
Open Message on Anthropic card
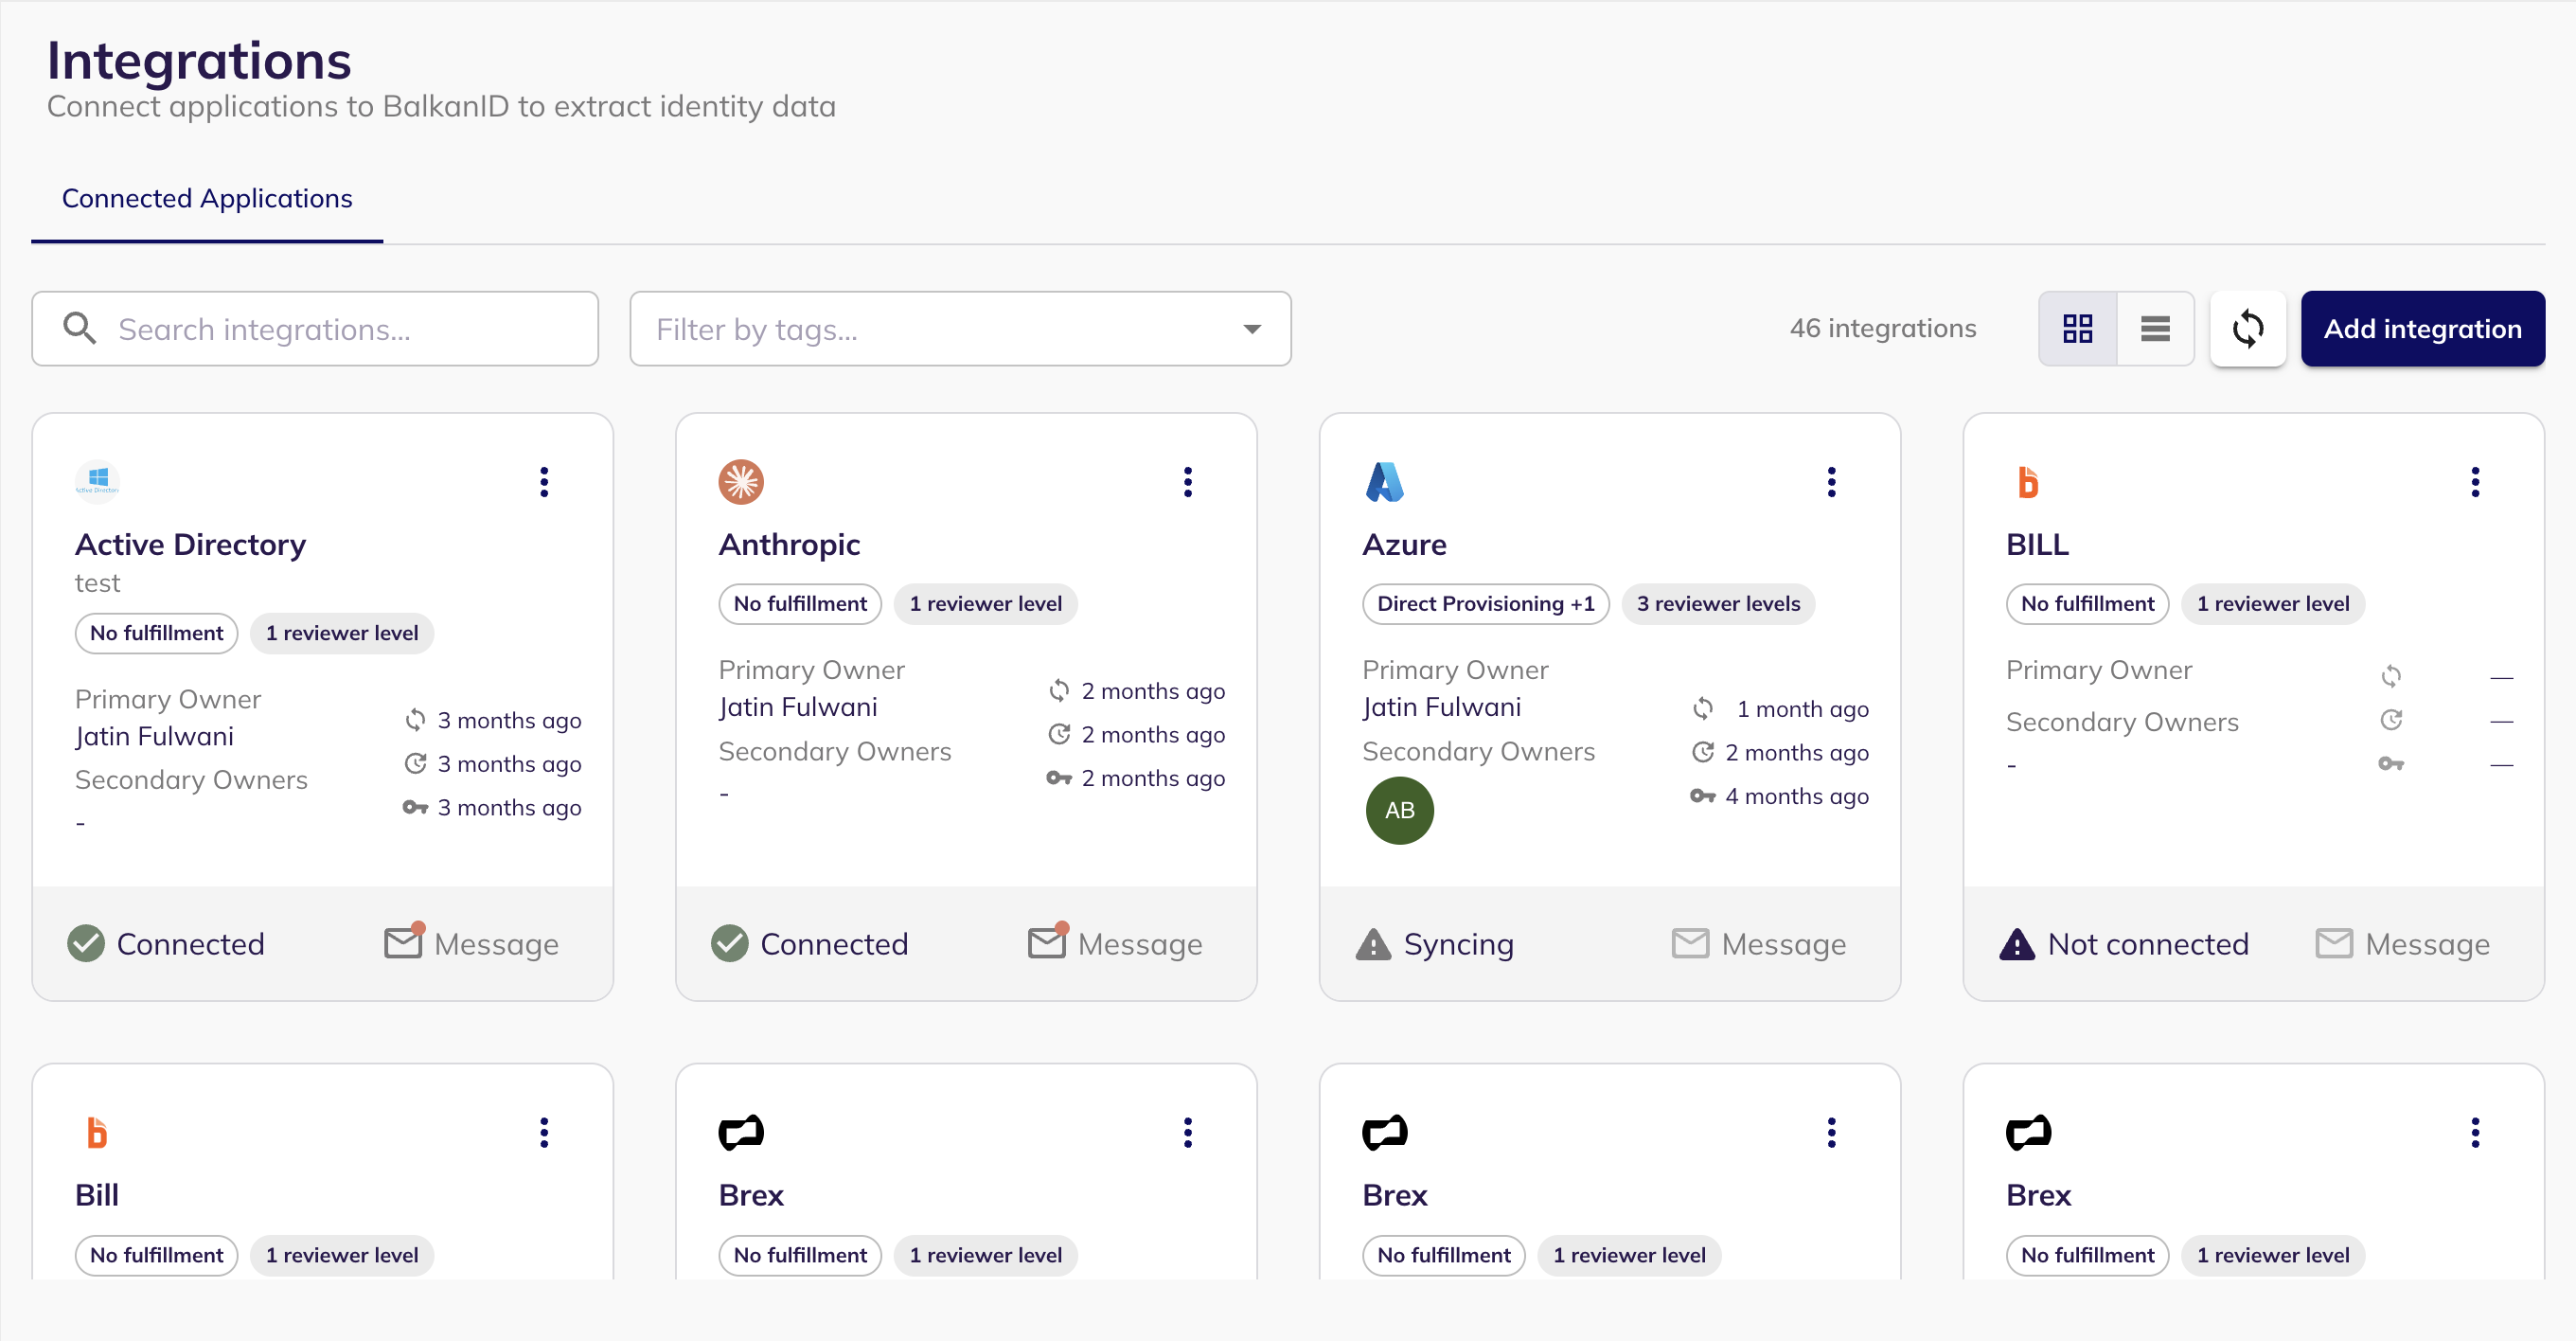1116,943
